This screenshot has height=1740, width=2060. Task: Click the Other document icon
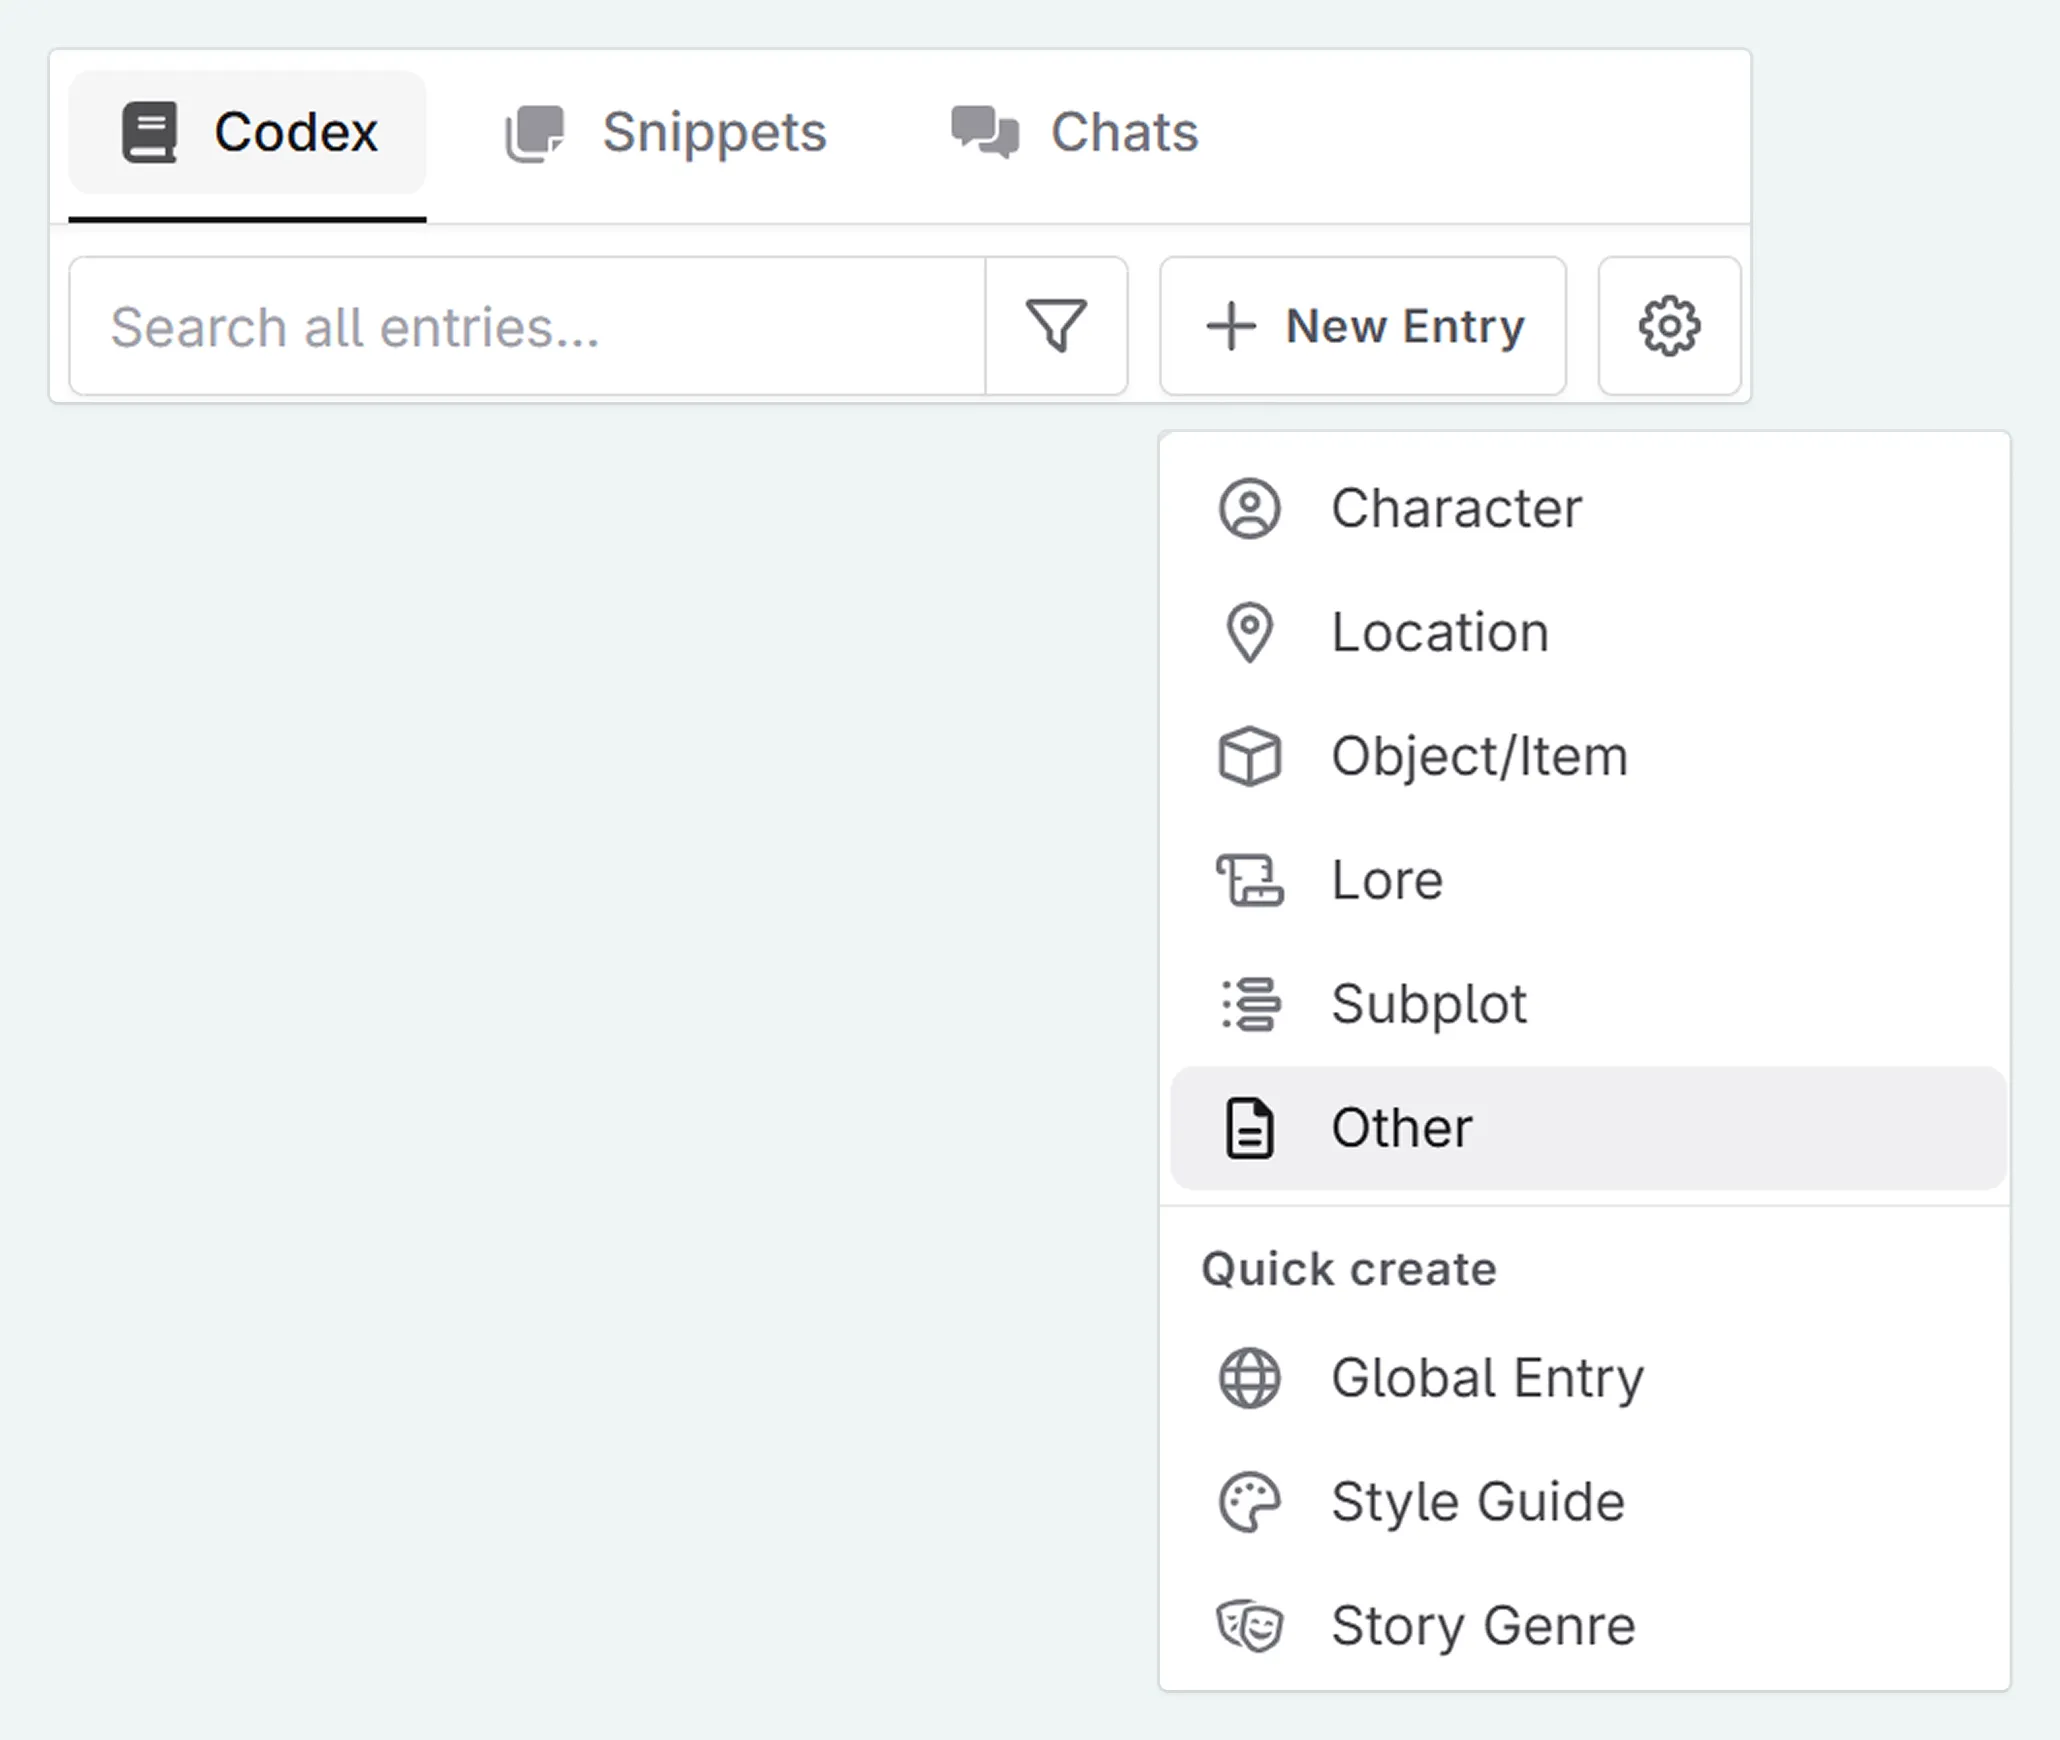coord(1250,1128)
